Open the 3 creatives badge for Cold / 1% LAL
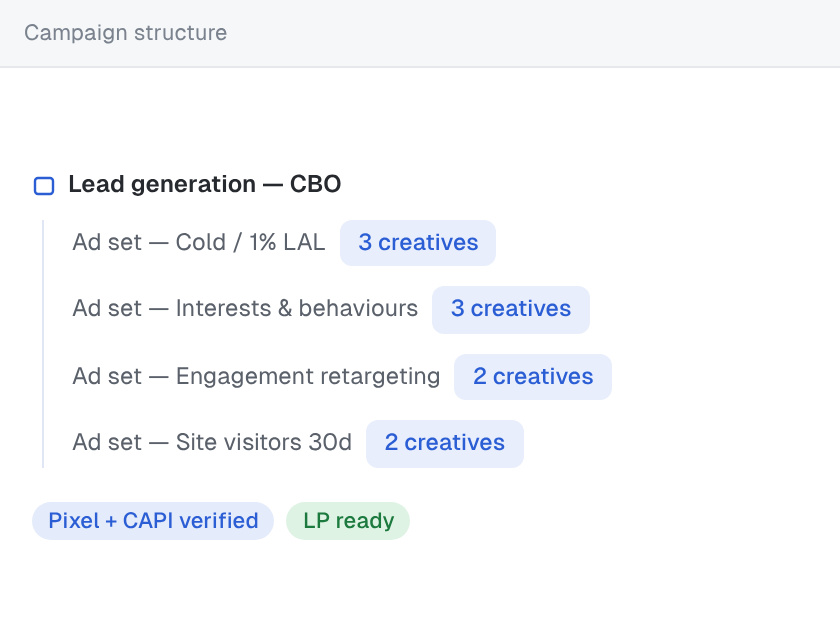 coord(418,243)
